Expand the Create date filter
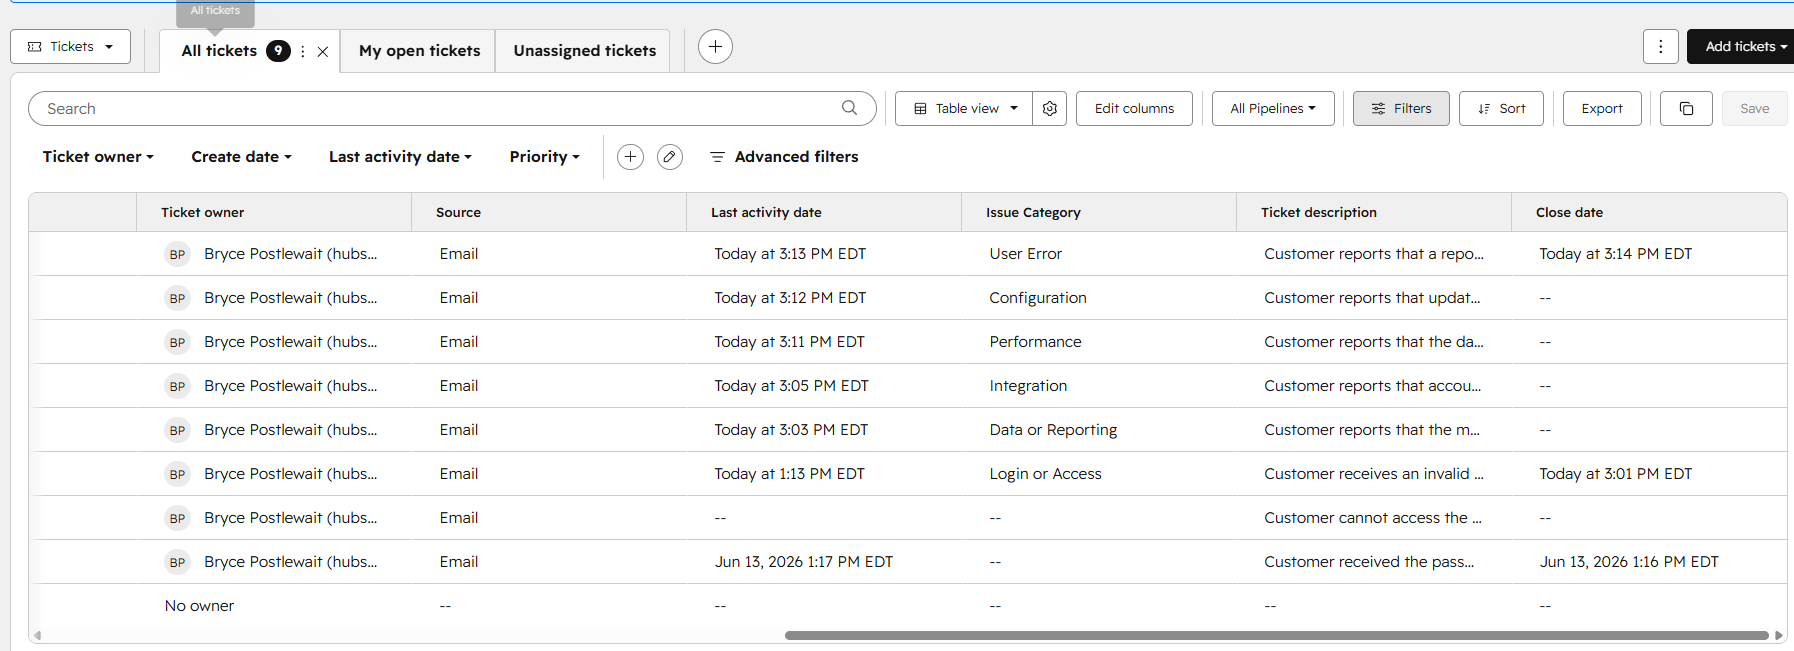Viewport: 1794px width, 651px height. pyautogui.click(x=241, y=157)
